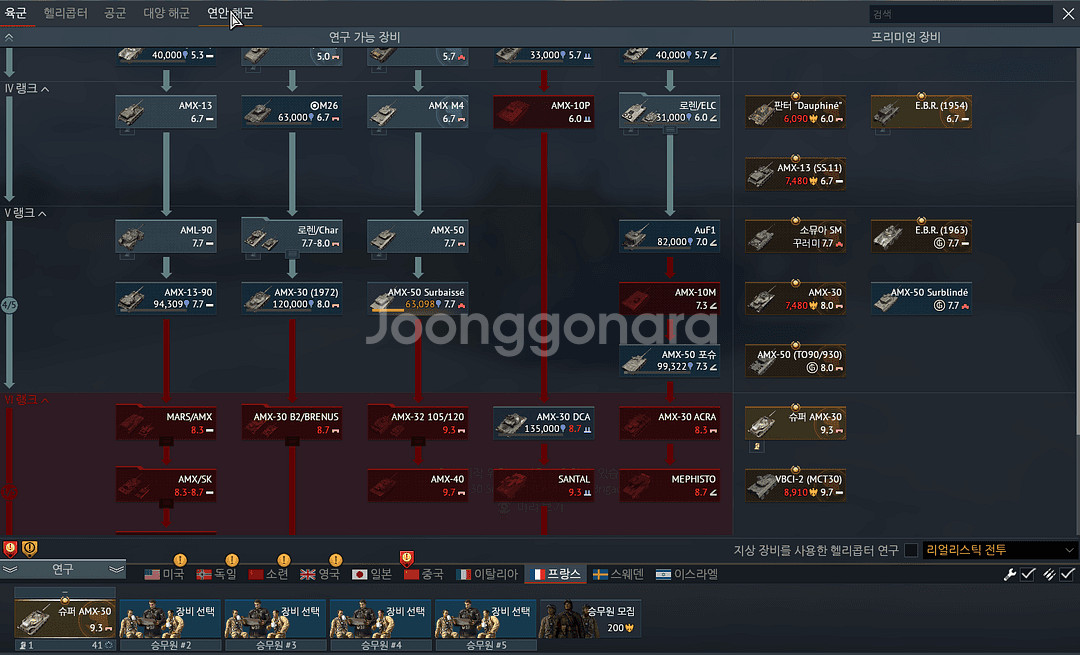Viewport: 1080px width, 655px height.
Task: Expand the 로렌/ELC vehicle group
Action: tap(669, 130)
